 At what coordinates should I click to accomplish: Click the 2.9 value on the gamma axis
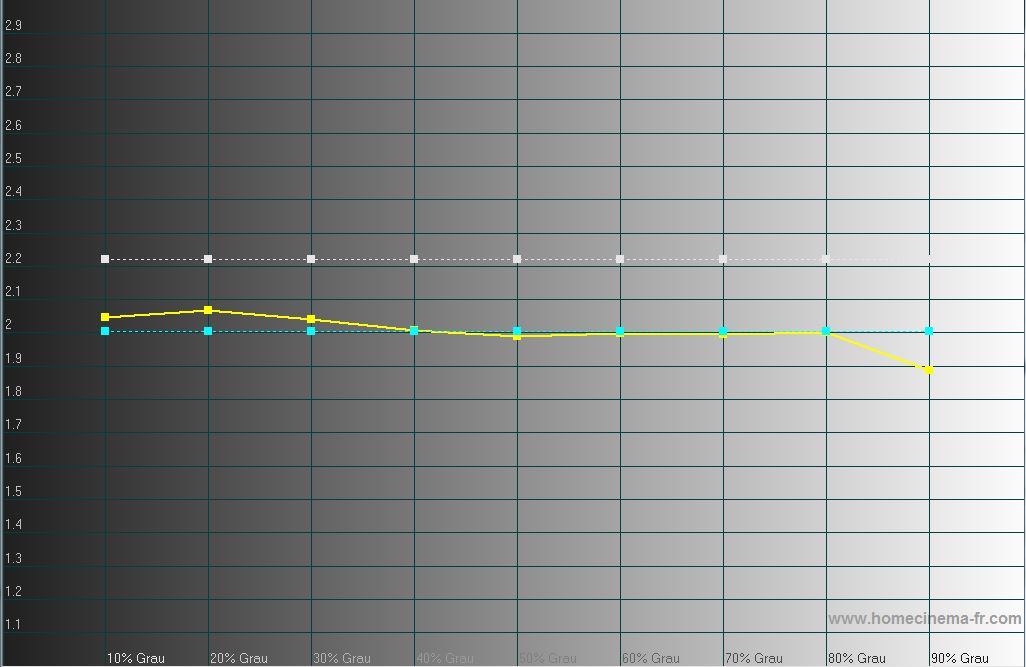tap(14, 26)
